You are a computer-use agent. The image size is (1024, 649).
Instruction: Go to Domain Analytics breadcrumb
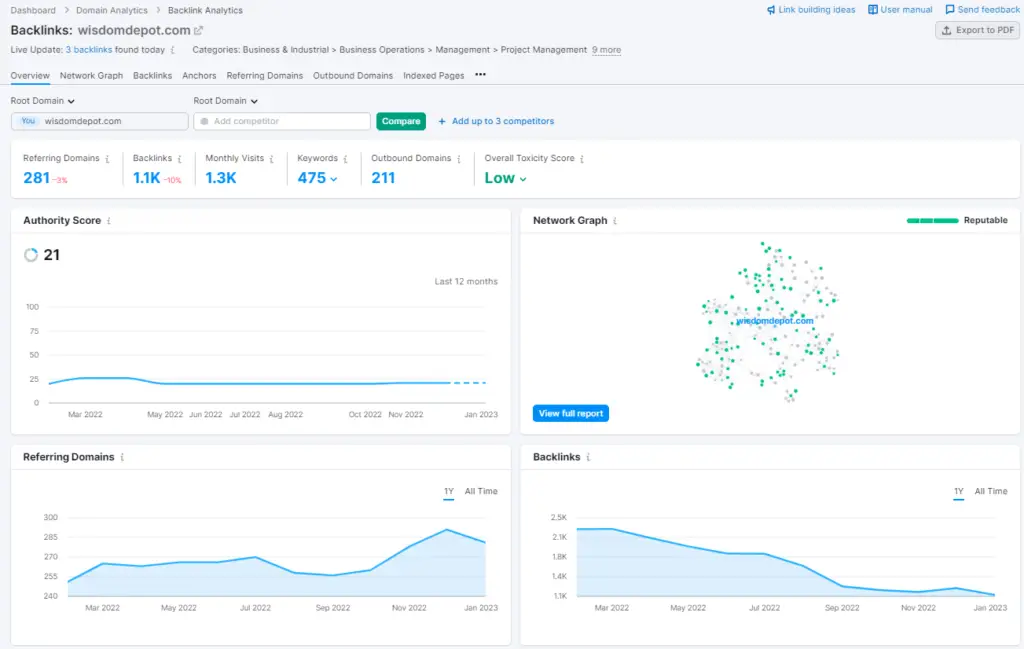coord(112,10)
